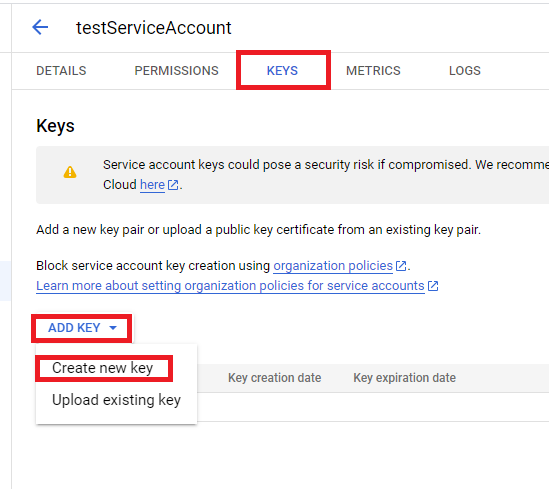
Task: Open the DETAILS tab
Action: 61,71
